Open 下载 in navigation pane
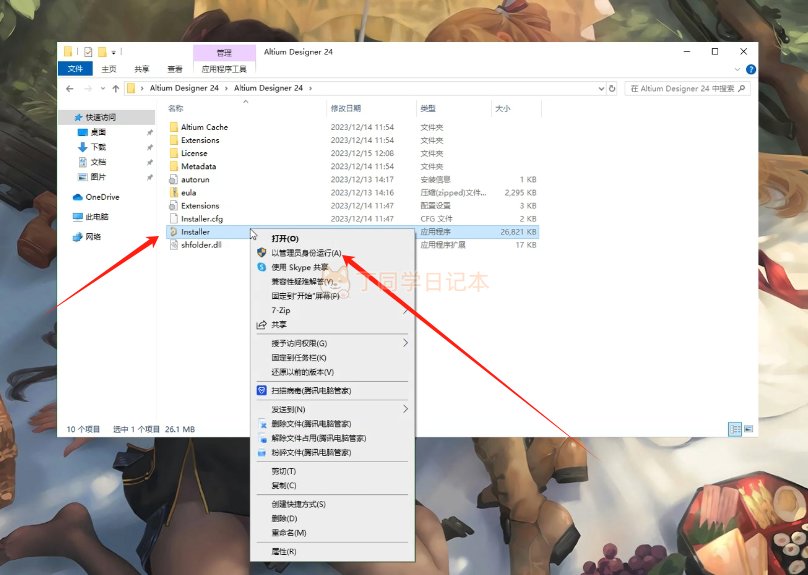Viewport: 808px width, 575px height. click(98, 147)
